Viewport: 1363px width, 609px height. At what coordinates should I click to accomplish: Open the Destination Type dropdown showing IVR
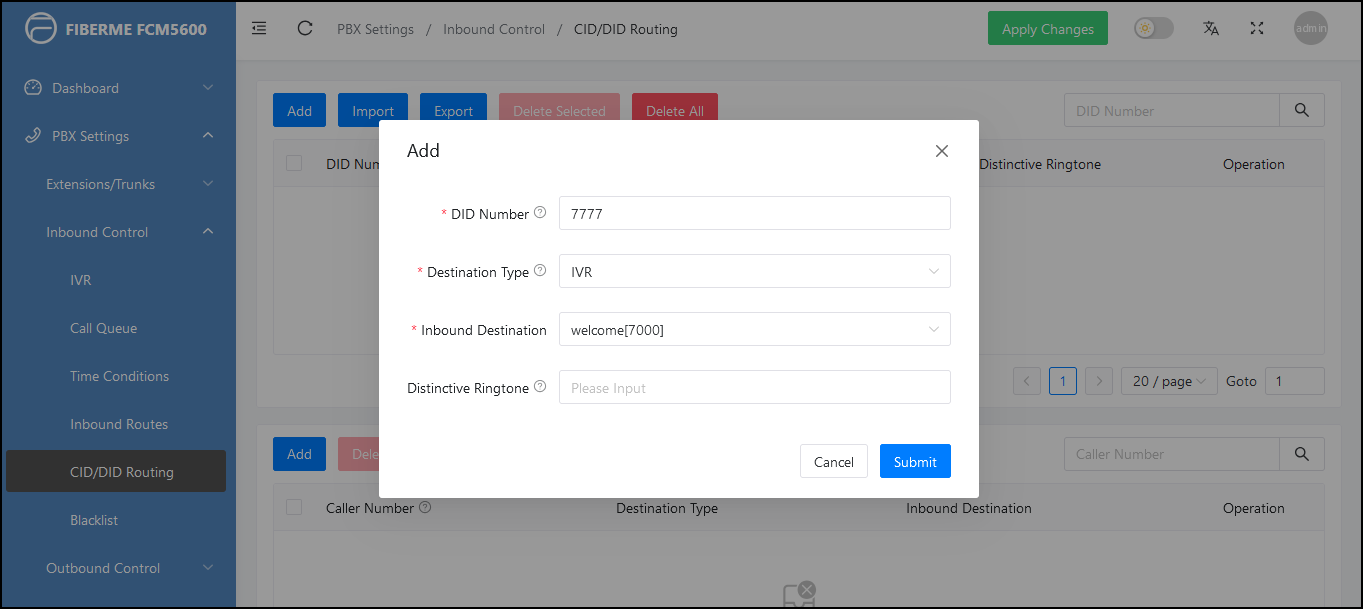point(754,271)
